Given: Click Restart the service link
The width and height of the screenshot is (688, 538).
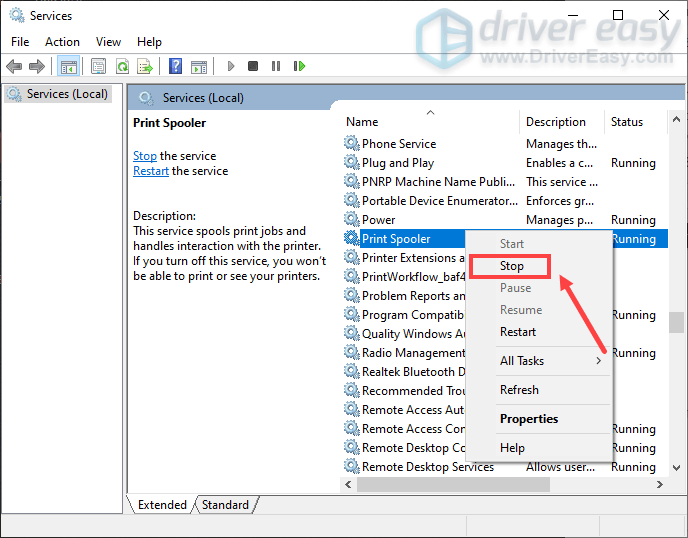Looking at the screenshot, I should click(151, 171).
